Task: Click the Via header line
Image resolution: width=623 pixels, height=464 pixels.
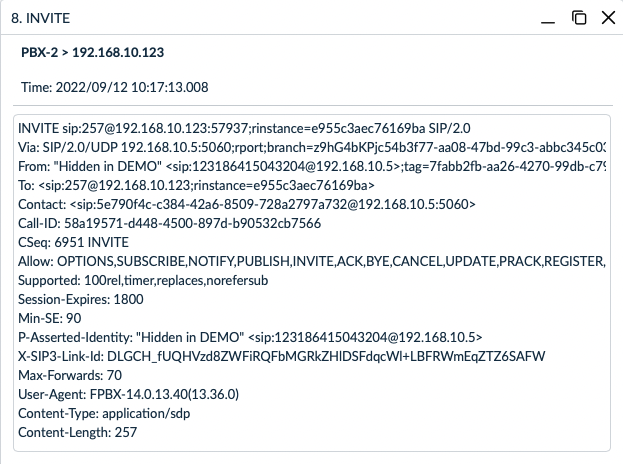Action: click(312, 147)
